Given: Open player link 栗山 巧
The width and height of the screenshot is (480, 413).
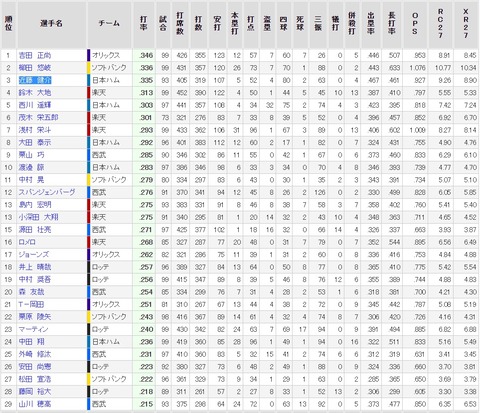Looking at the screenshot, I should point(31,155).
